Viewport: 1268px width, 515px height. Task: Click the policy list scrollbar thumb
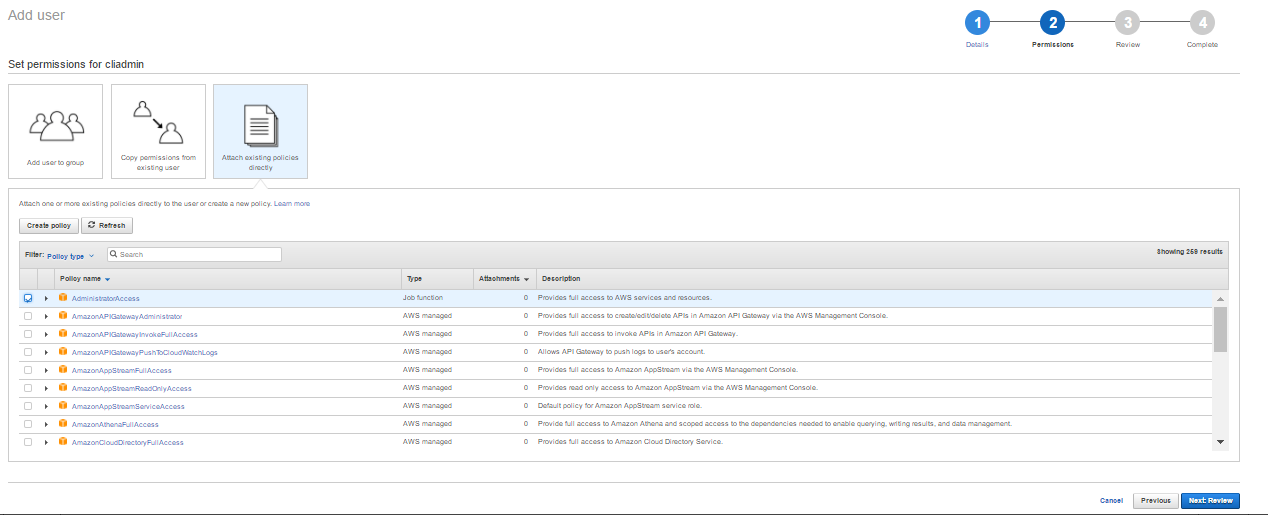point(1220,329)
